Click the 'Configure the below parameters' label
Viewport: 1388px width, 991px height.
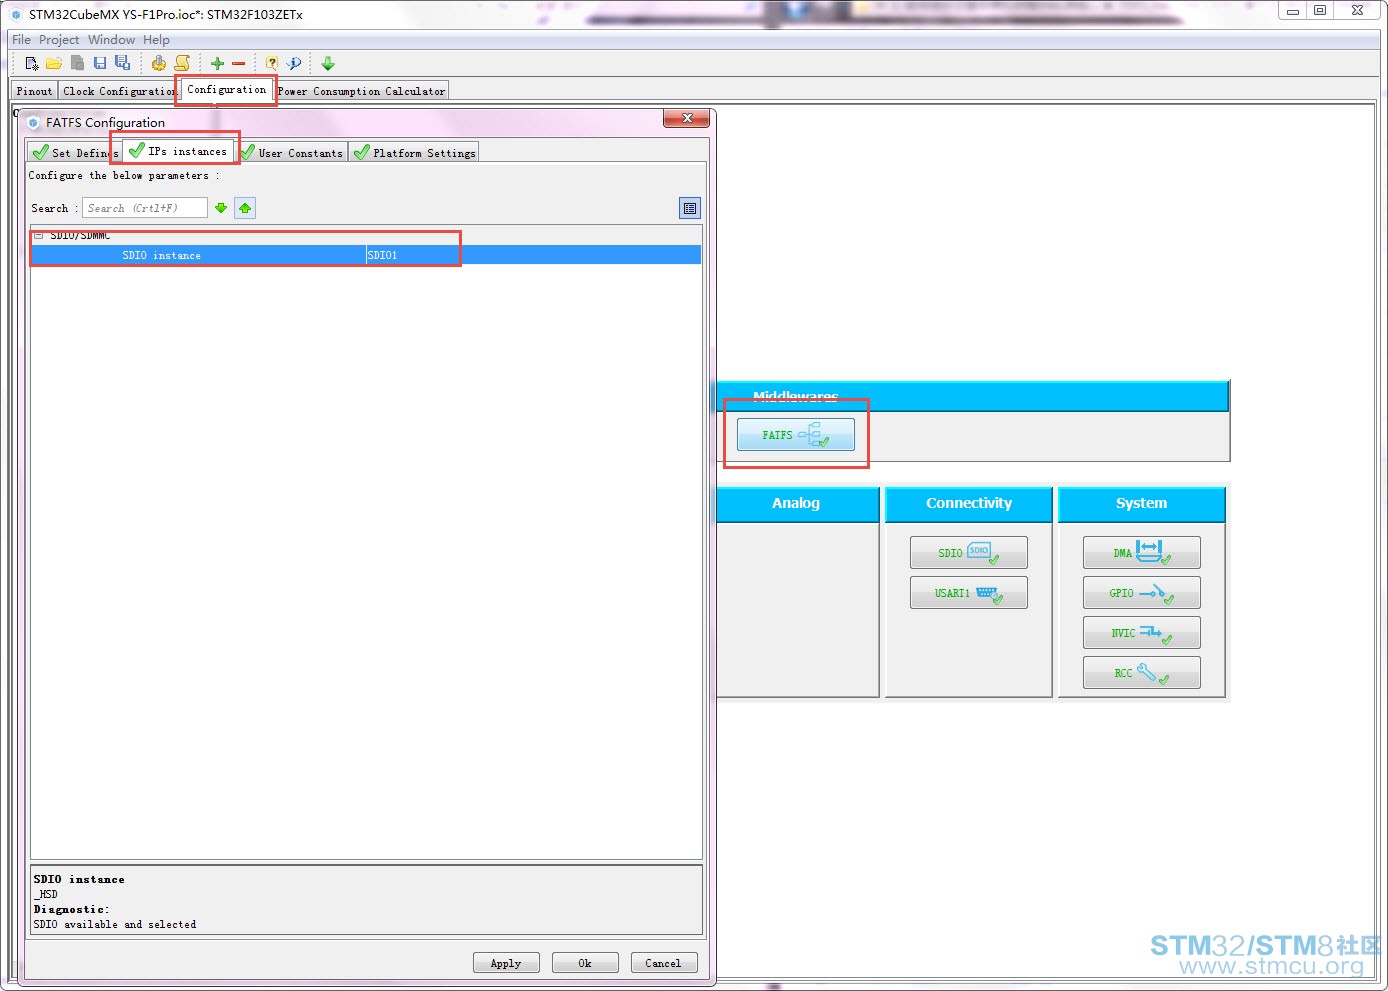[x=124, y=176]
